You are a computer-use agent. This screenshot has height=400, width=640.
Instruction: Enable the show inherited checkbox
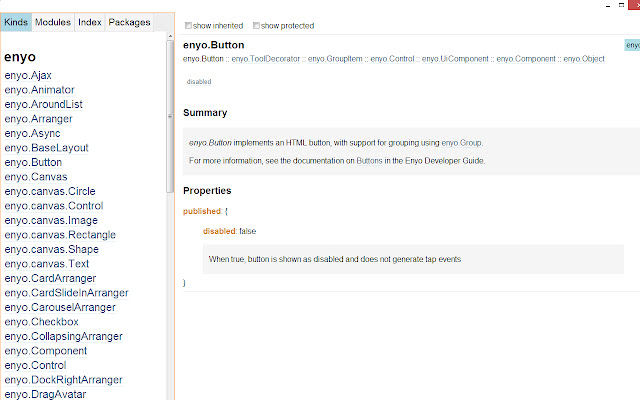click(x=189, y=25)
